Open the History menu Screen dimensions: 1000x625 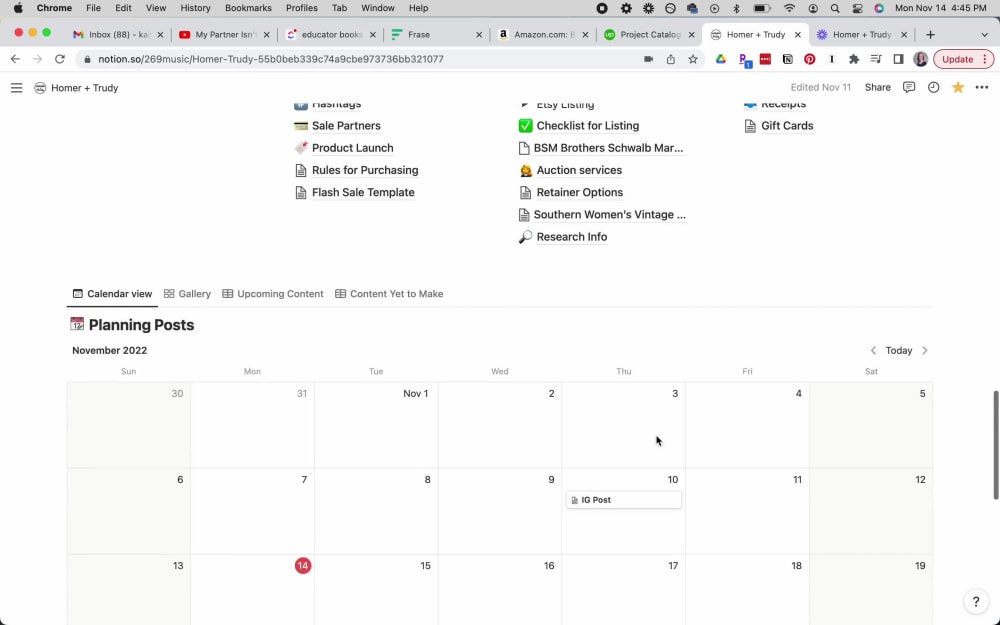click(195, 8)
